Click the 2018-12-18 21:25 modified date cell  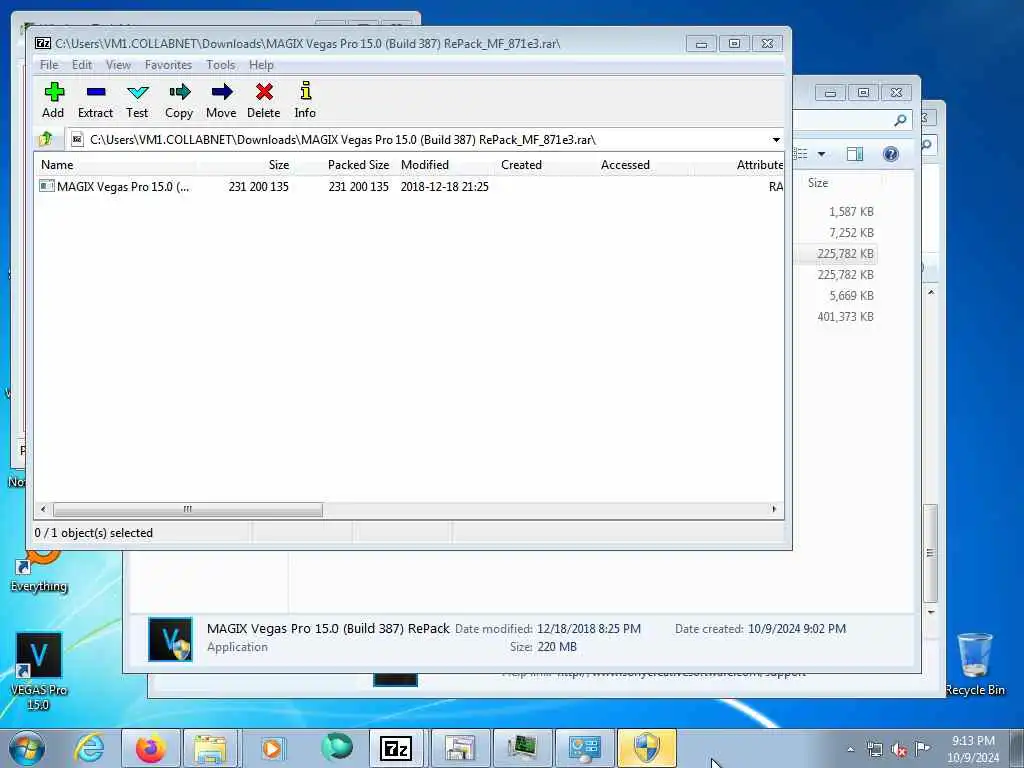pyautogui.click(x=445, y=187)
